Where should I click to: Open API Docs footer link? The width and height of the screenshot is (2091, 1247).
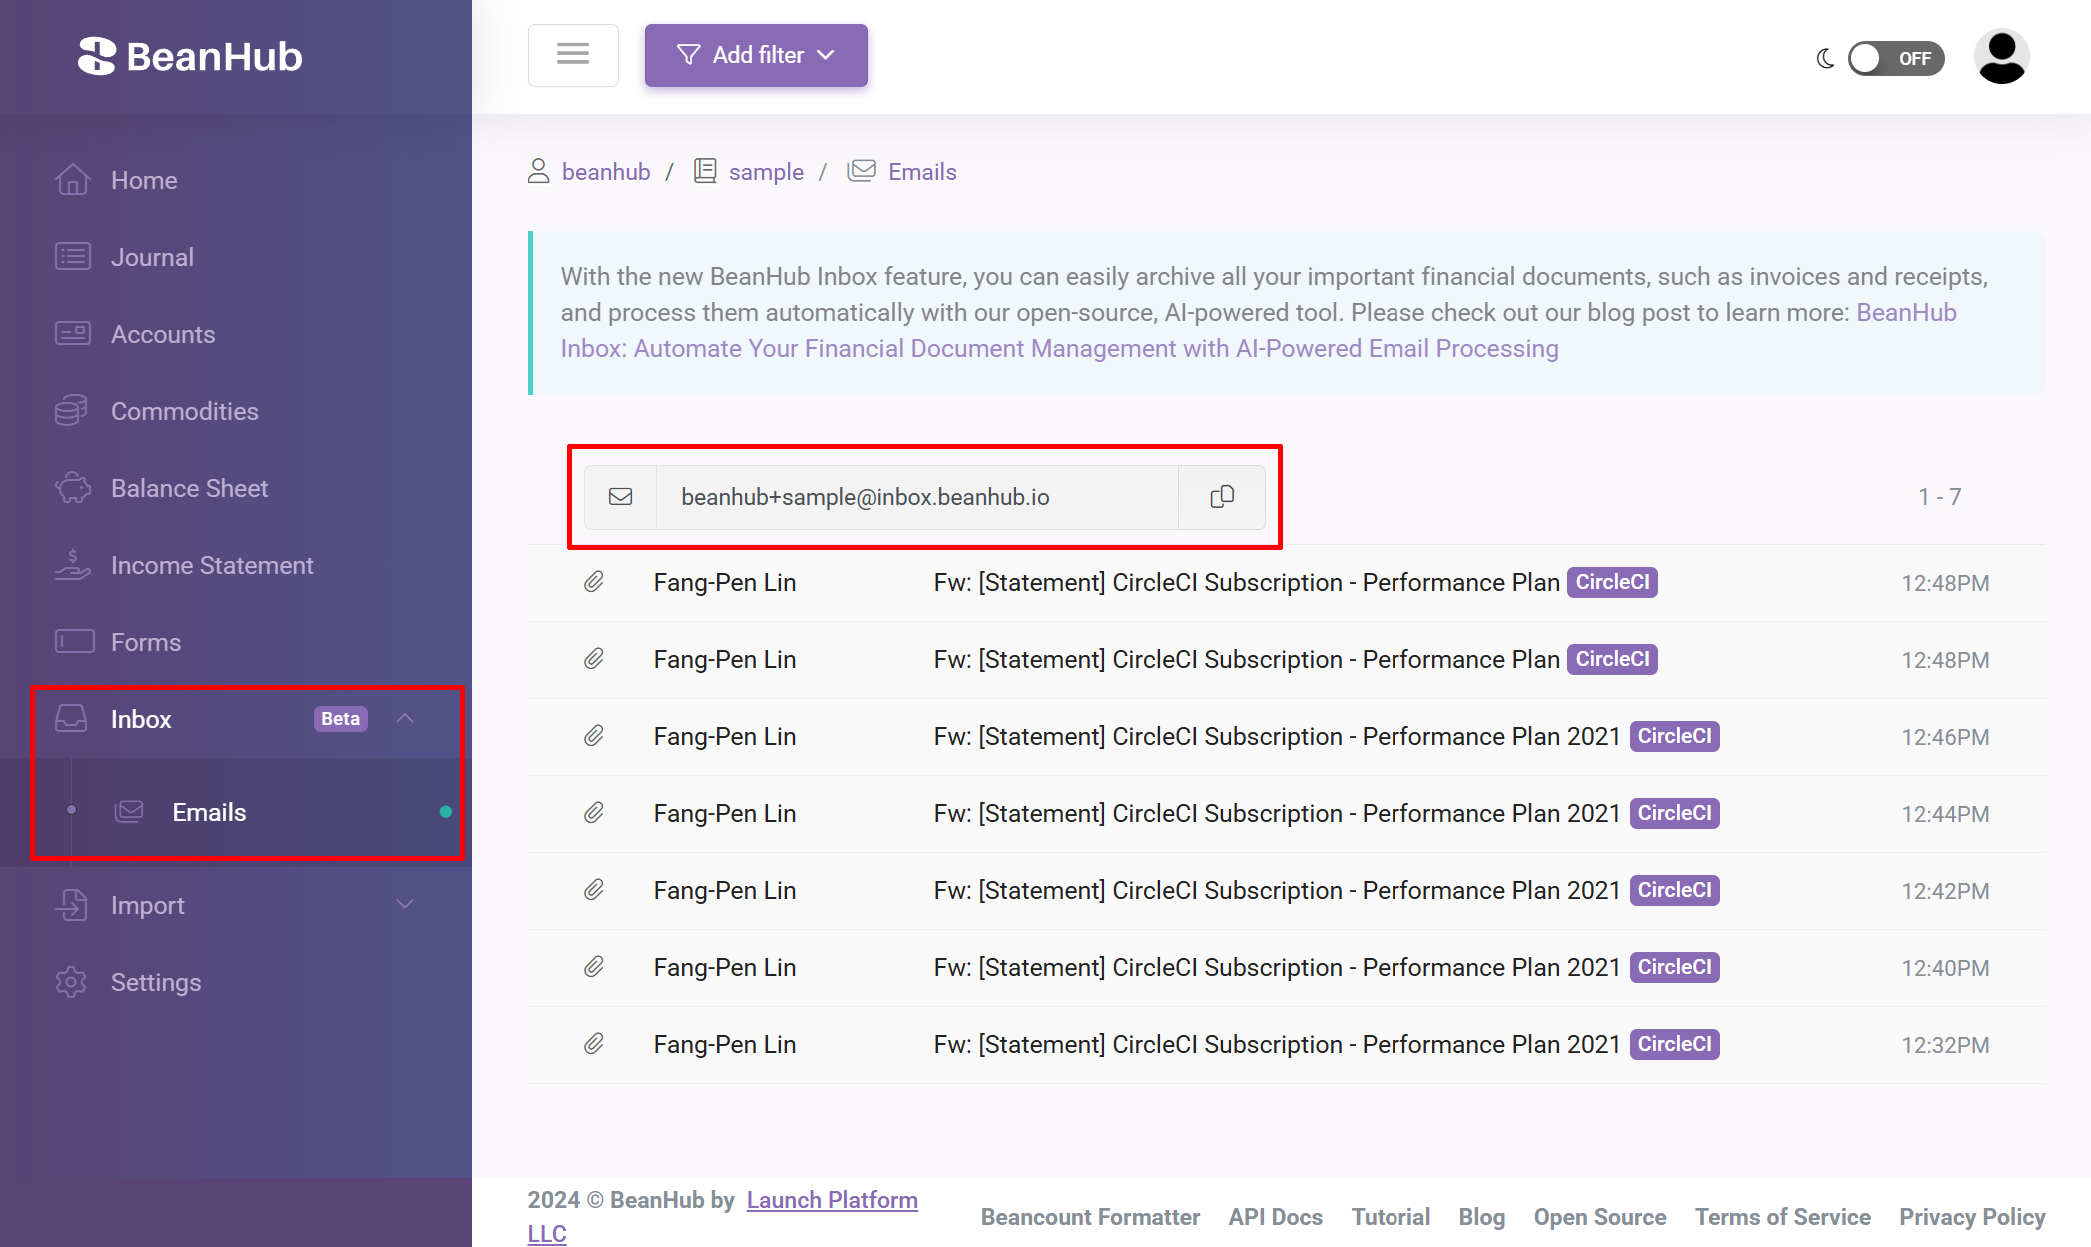[1276, 1217]
